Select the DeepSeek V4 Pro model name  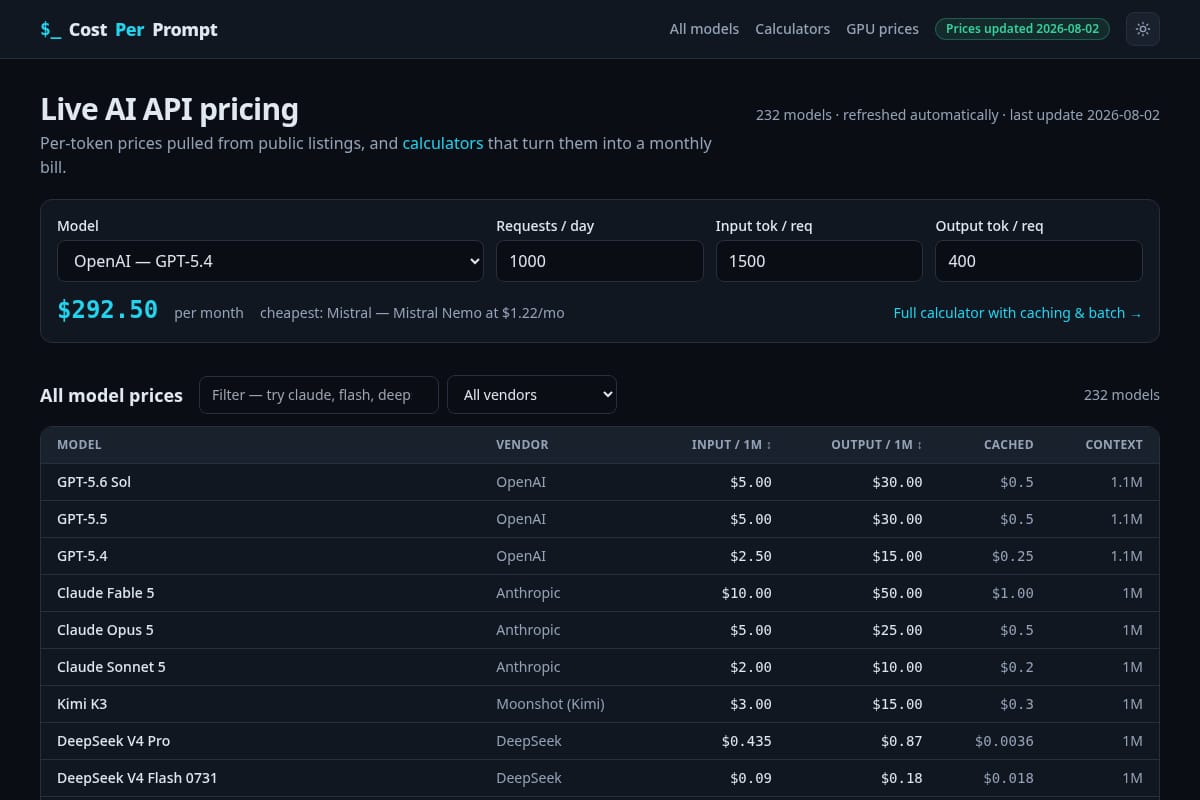(x=113, y=741)
